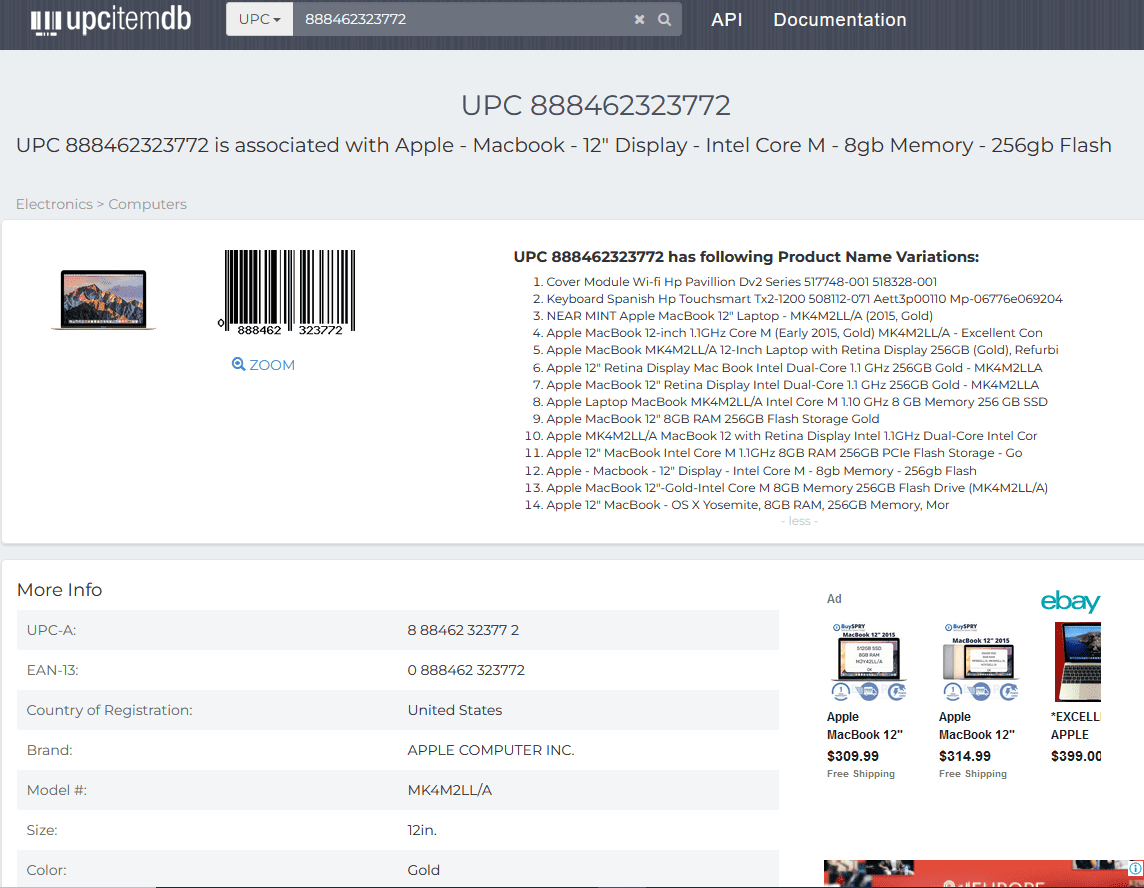The image size is (1144, 888).
Task: Open the $399.00 Apple ad listing
Action: point(1077,700)
